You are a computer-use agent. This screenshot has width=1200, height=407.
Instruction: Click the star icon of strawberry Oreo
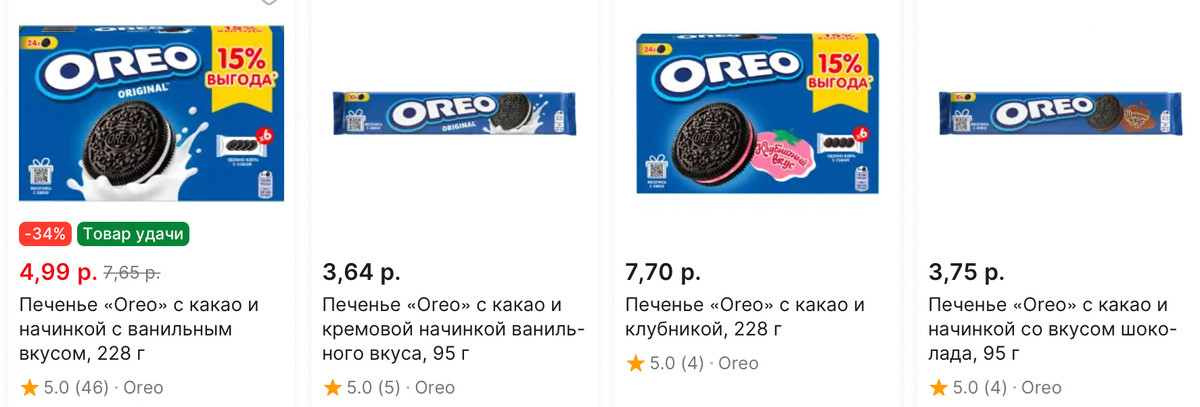point(635,363)
